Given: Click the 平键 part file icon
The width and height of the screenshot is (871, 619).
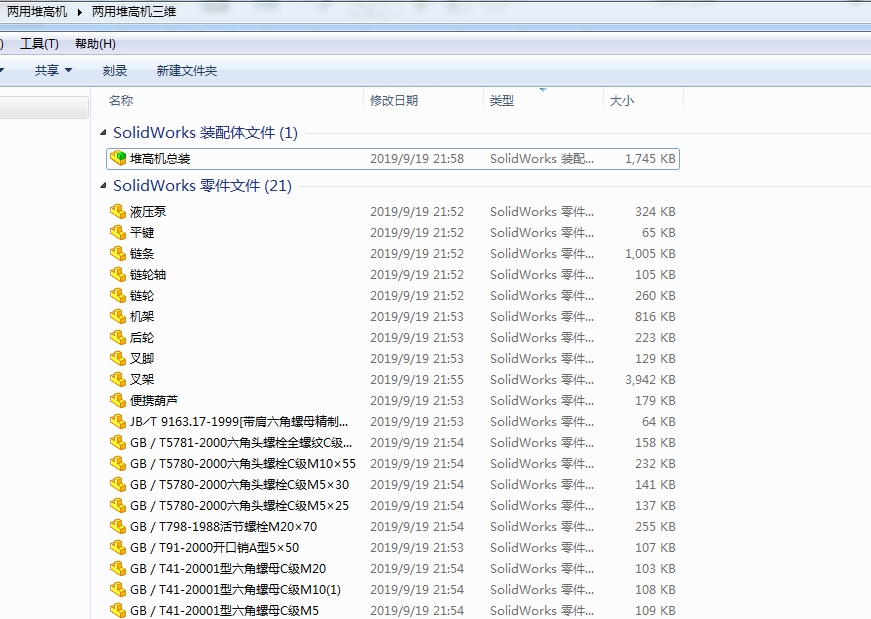Looking at the screenshot, I should [x=118, y=233].
